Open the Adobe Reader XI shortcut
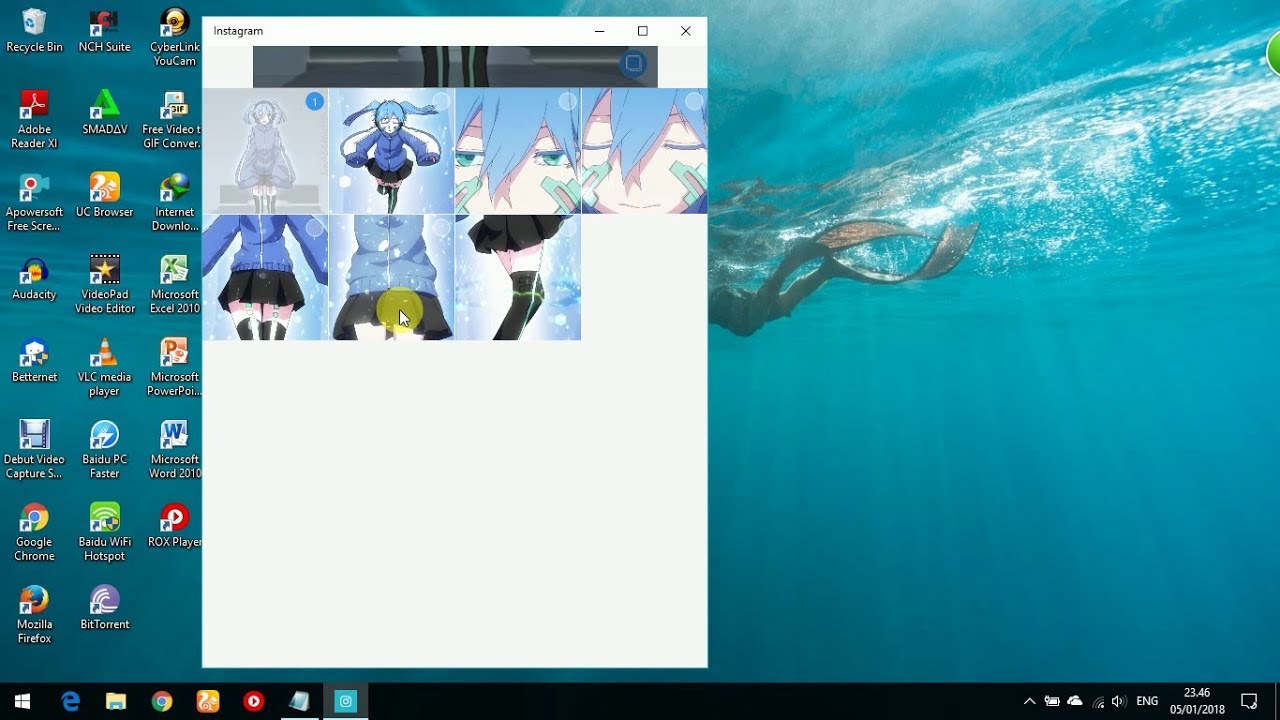The height and width of the screenshot is (720, 1280). (34, 119)
